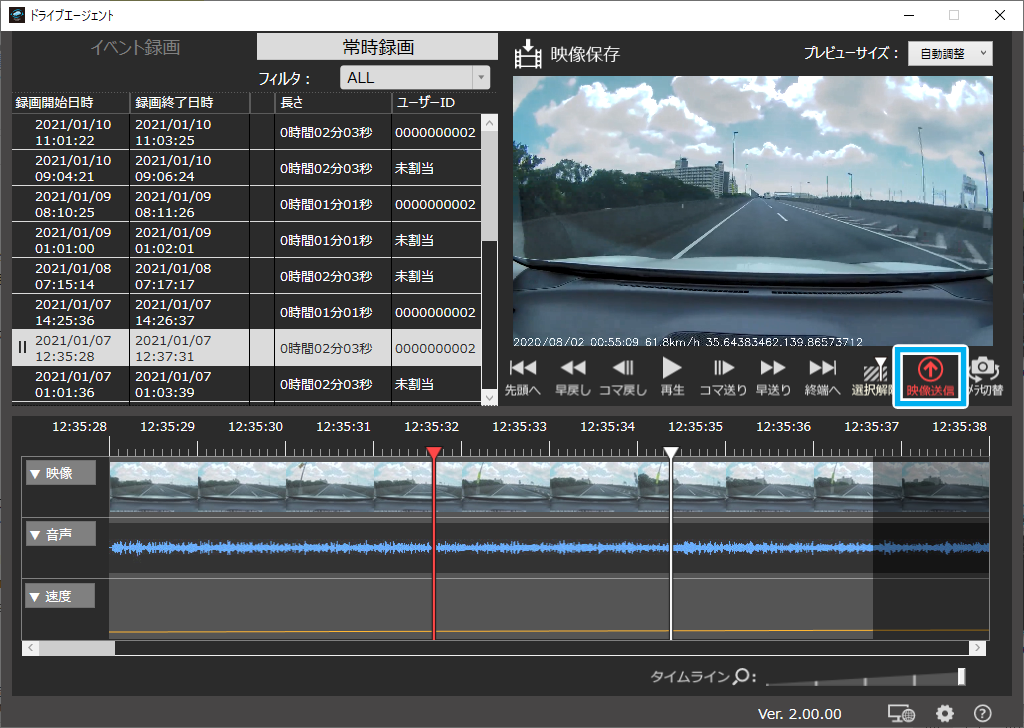Jump to end with 終端へ
The width and height of the screenshot is (1024, 728).
(x=822, y=369)
